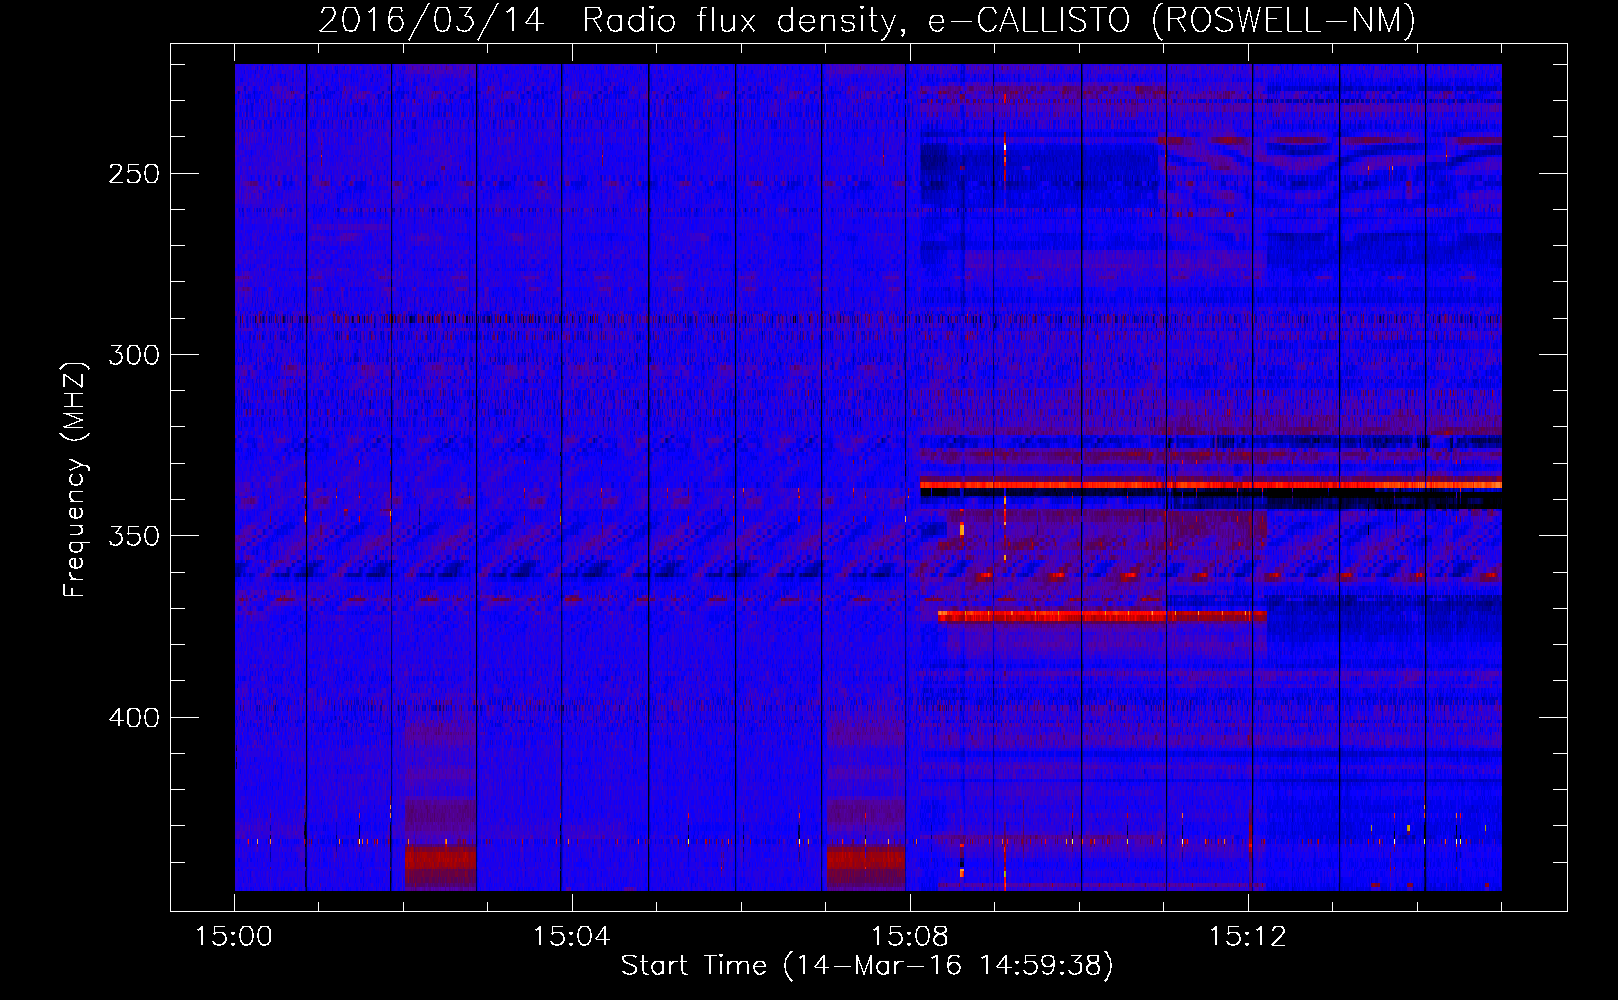This screenshot has height=1000, width=1618.
Task: Select the '300' frequency axis label
Action: coord(133,355)
